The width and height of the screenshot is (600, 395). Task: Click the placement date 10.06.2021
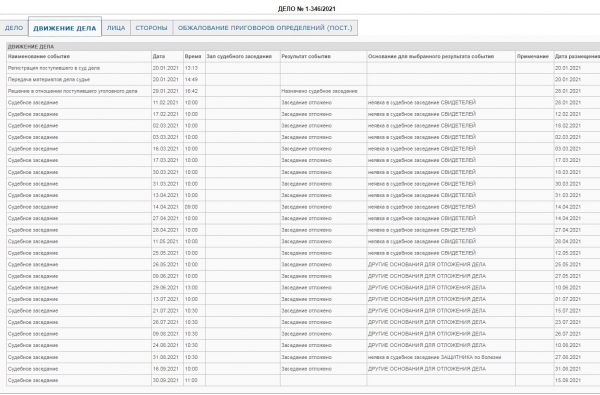(x=568, y=287)
